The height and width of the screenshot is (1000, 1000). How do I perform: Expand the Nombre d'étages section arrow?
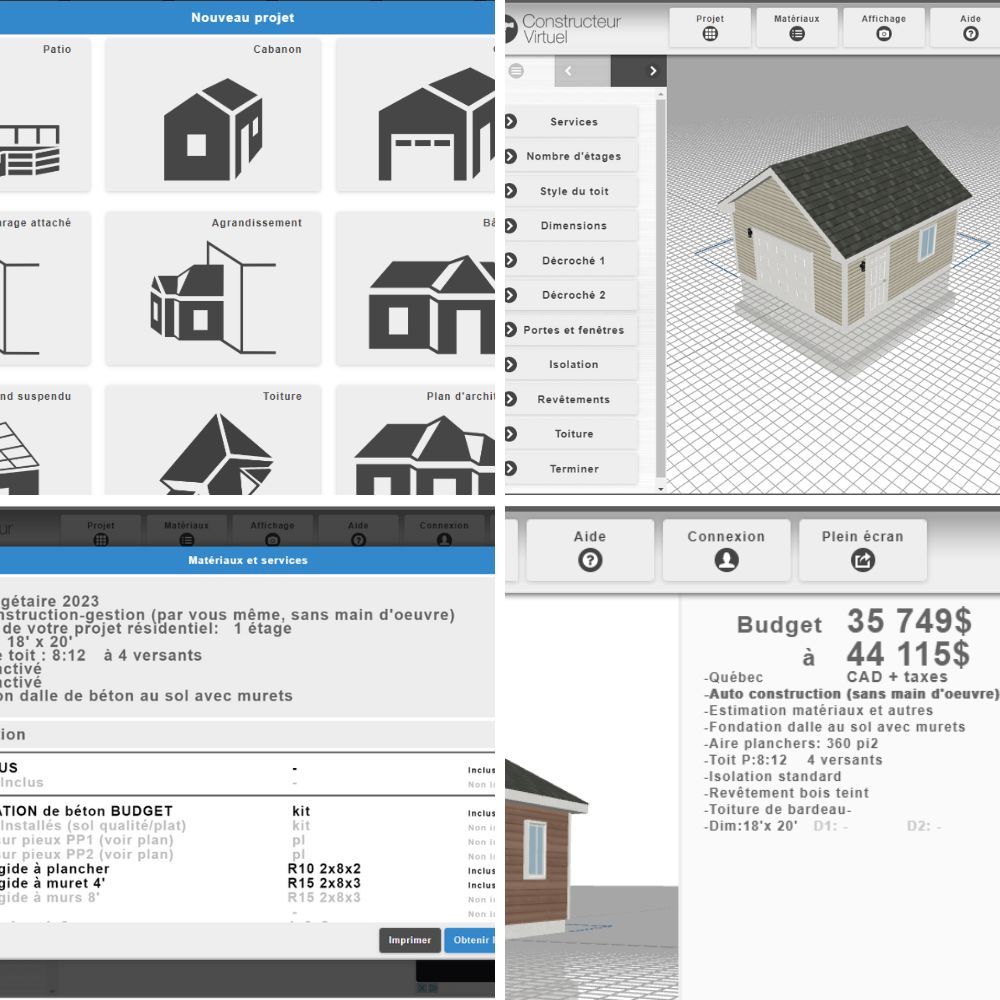511,156
